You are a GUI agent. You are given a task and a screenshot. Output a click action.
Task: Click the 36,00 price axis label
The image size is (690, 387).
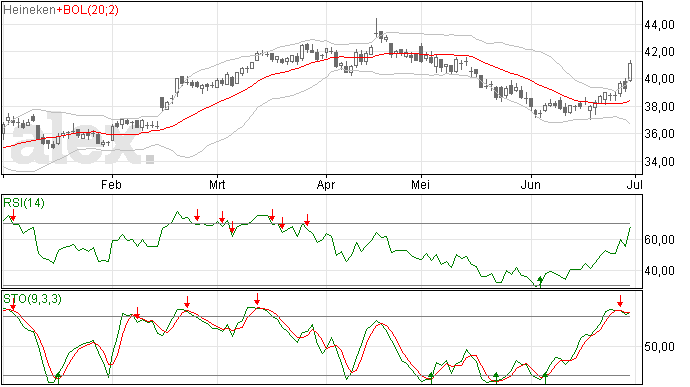[x=660, y=134]
